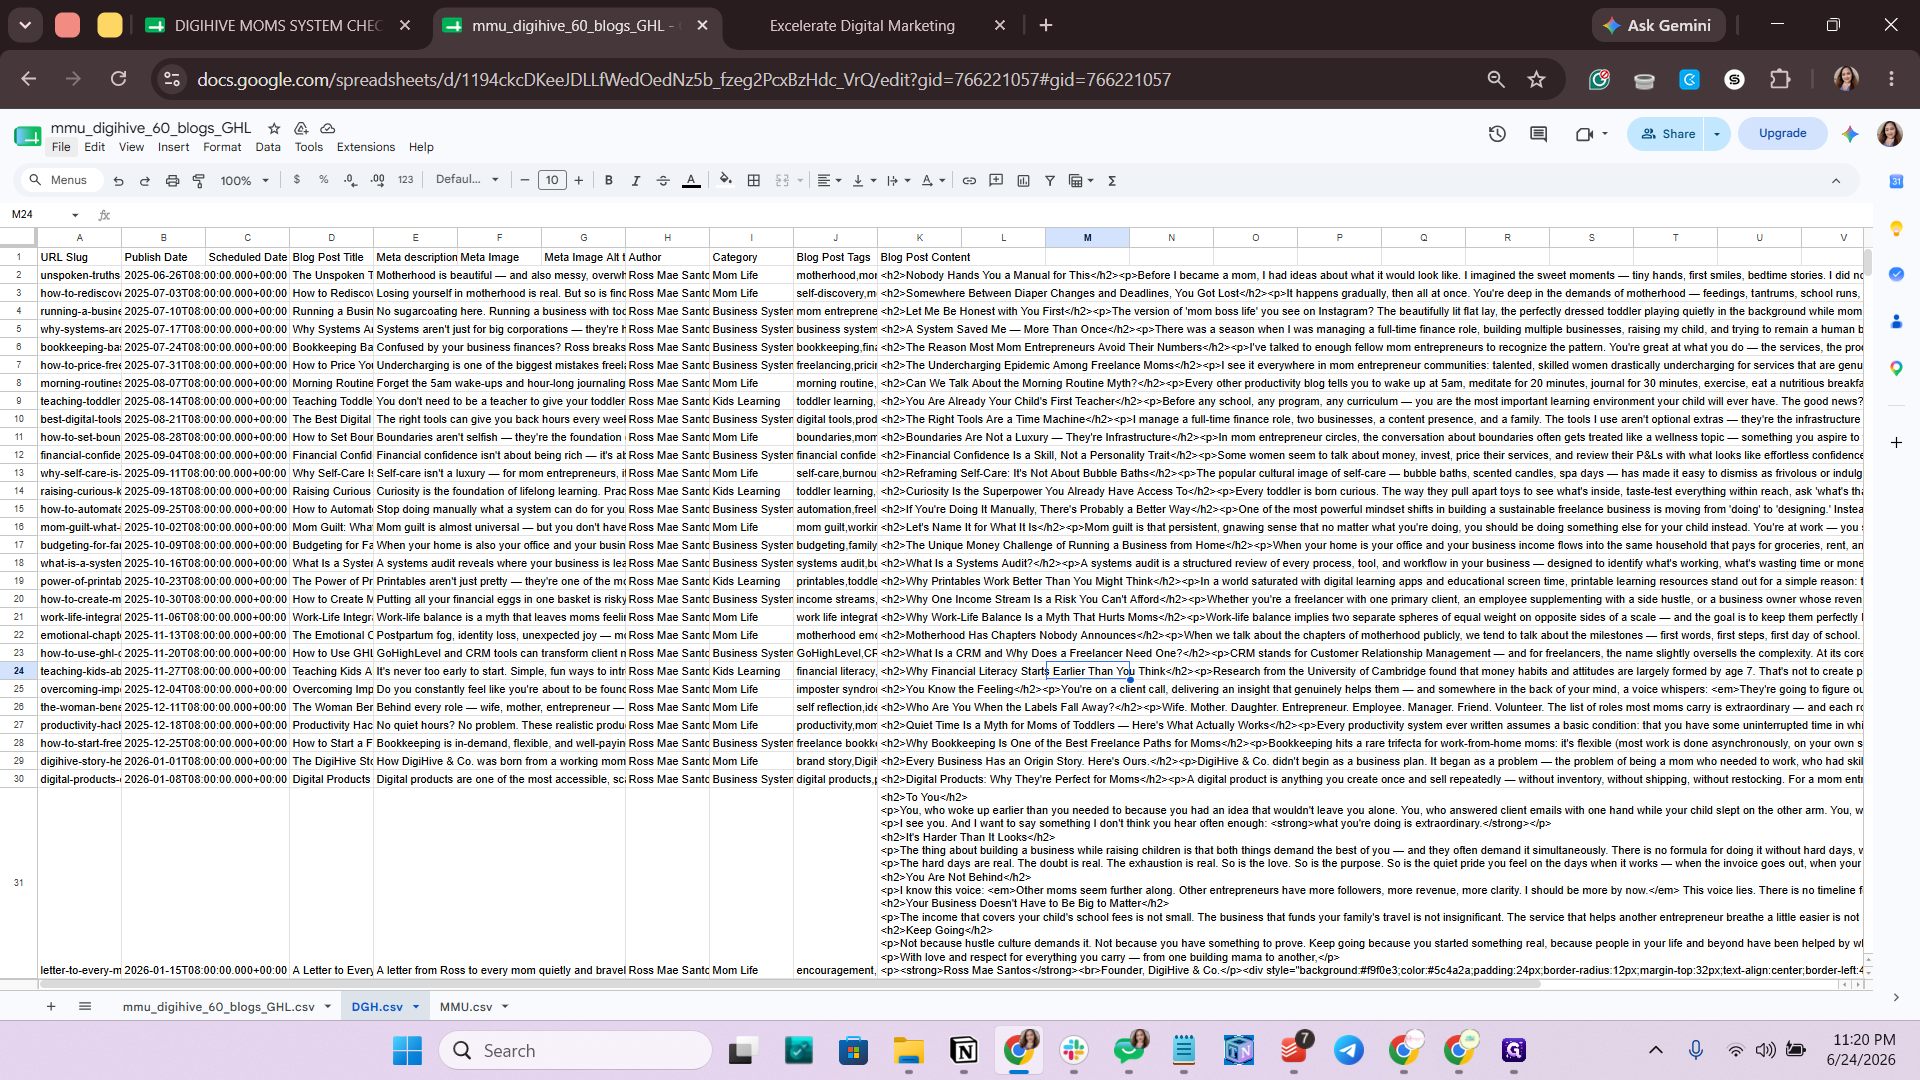Screen dimensions: 1920x1080
Task: Open Google Calendar side panel
Action: pos(1896,181)
